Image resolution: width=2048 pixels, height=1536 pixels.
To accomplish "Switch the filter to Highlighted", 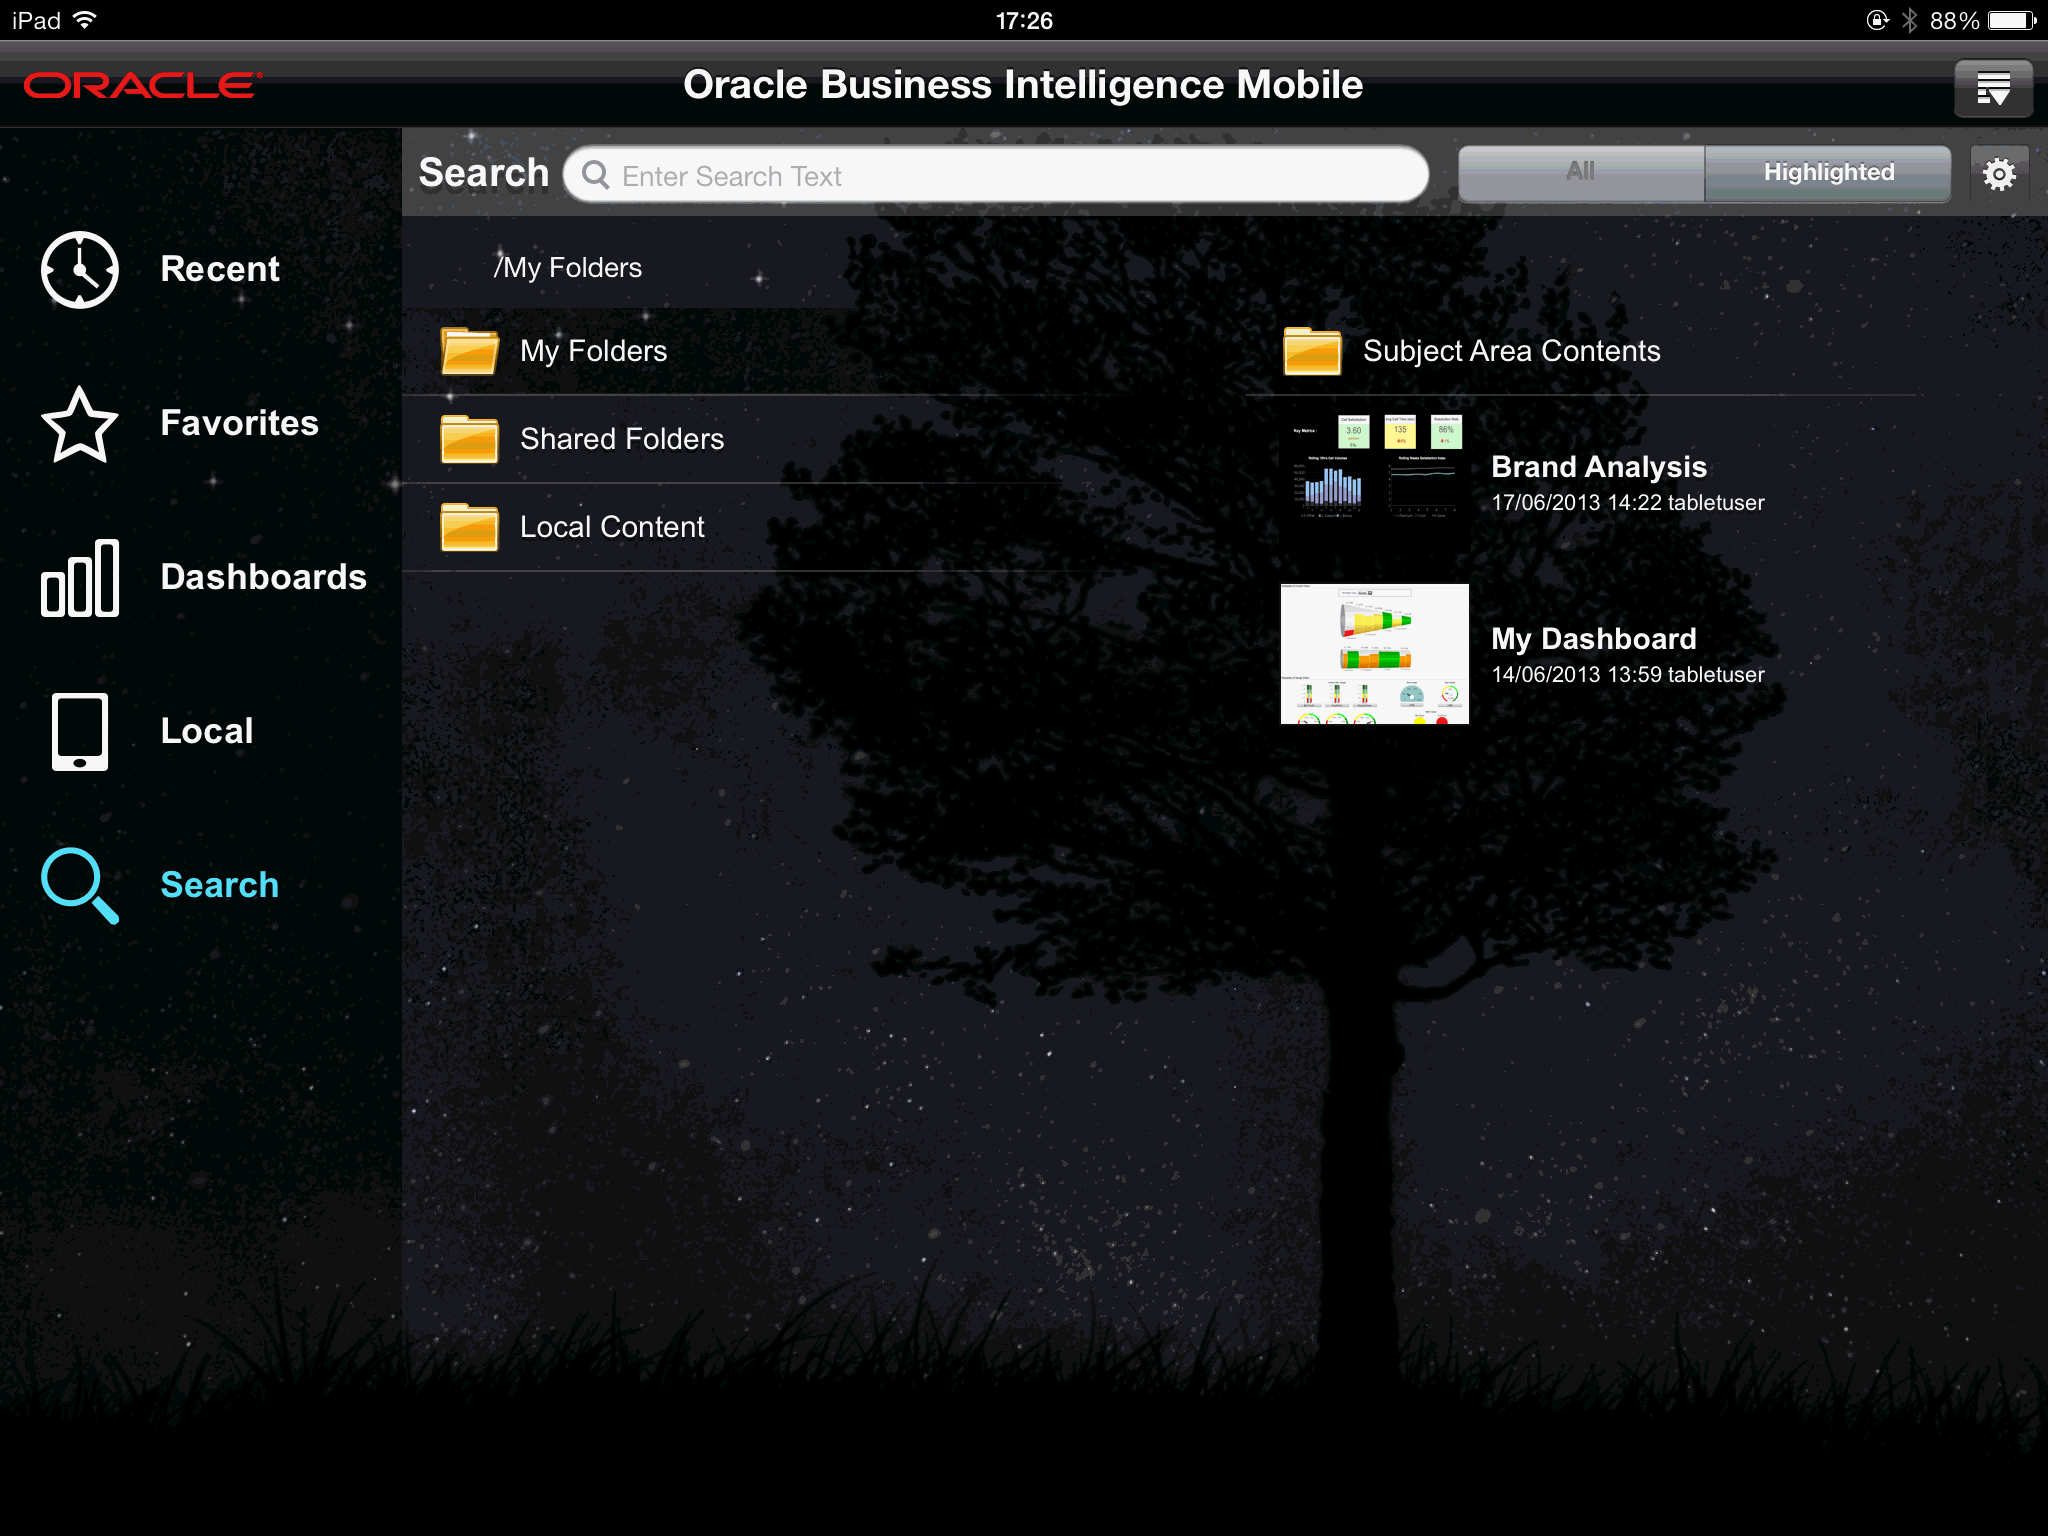I will pyautogui.click(x=1828, y=173).
